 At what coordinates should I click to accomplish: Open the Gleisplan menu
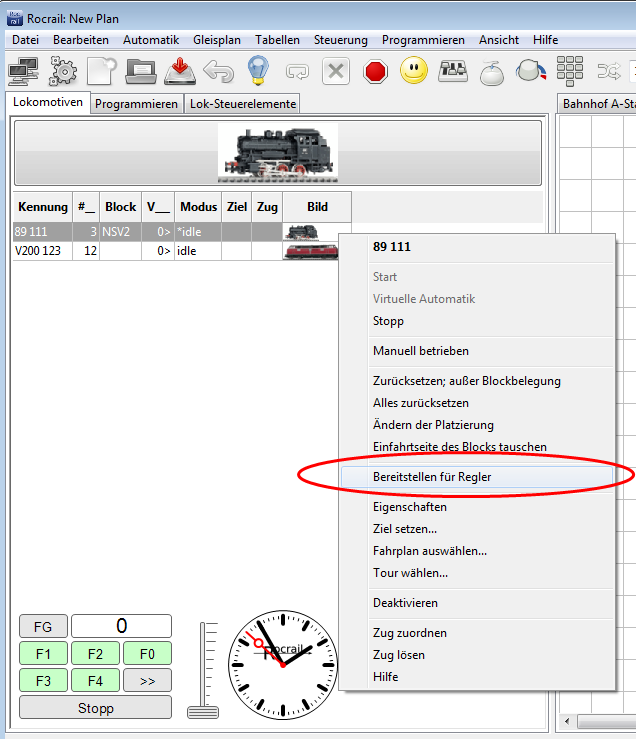point(217,40)
